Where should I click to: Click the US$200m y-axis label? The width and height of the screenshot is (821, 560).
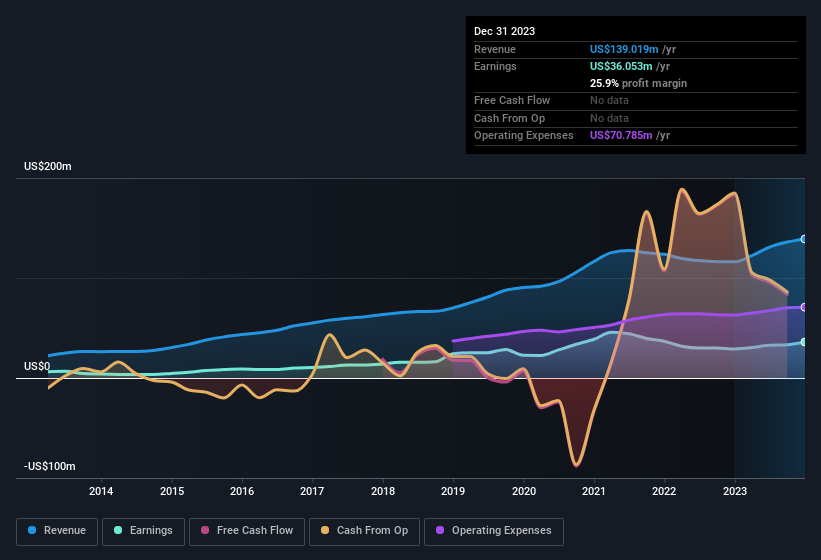coord(48,166)
